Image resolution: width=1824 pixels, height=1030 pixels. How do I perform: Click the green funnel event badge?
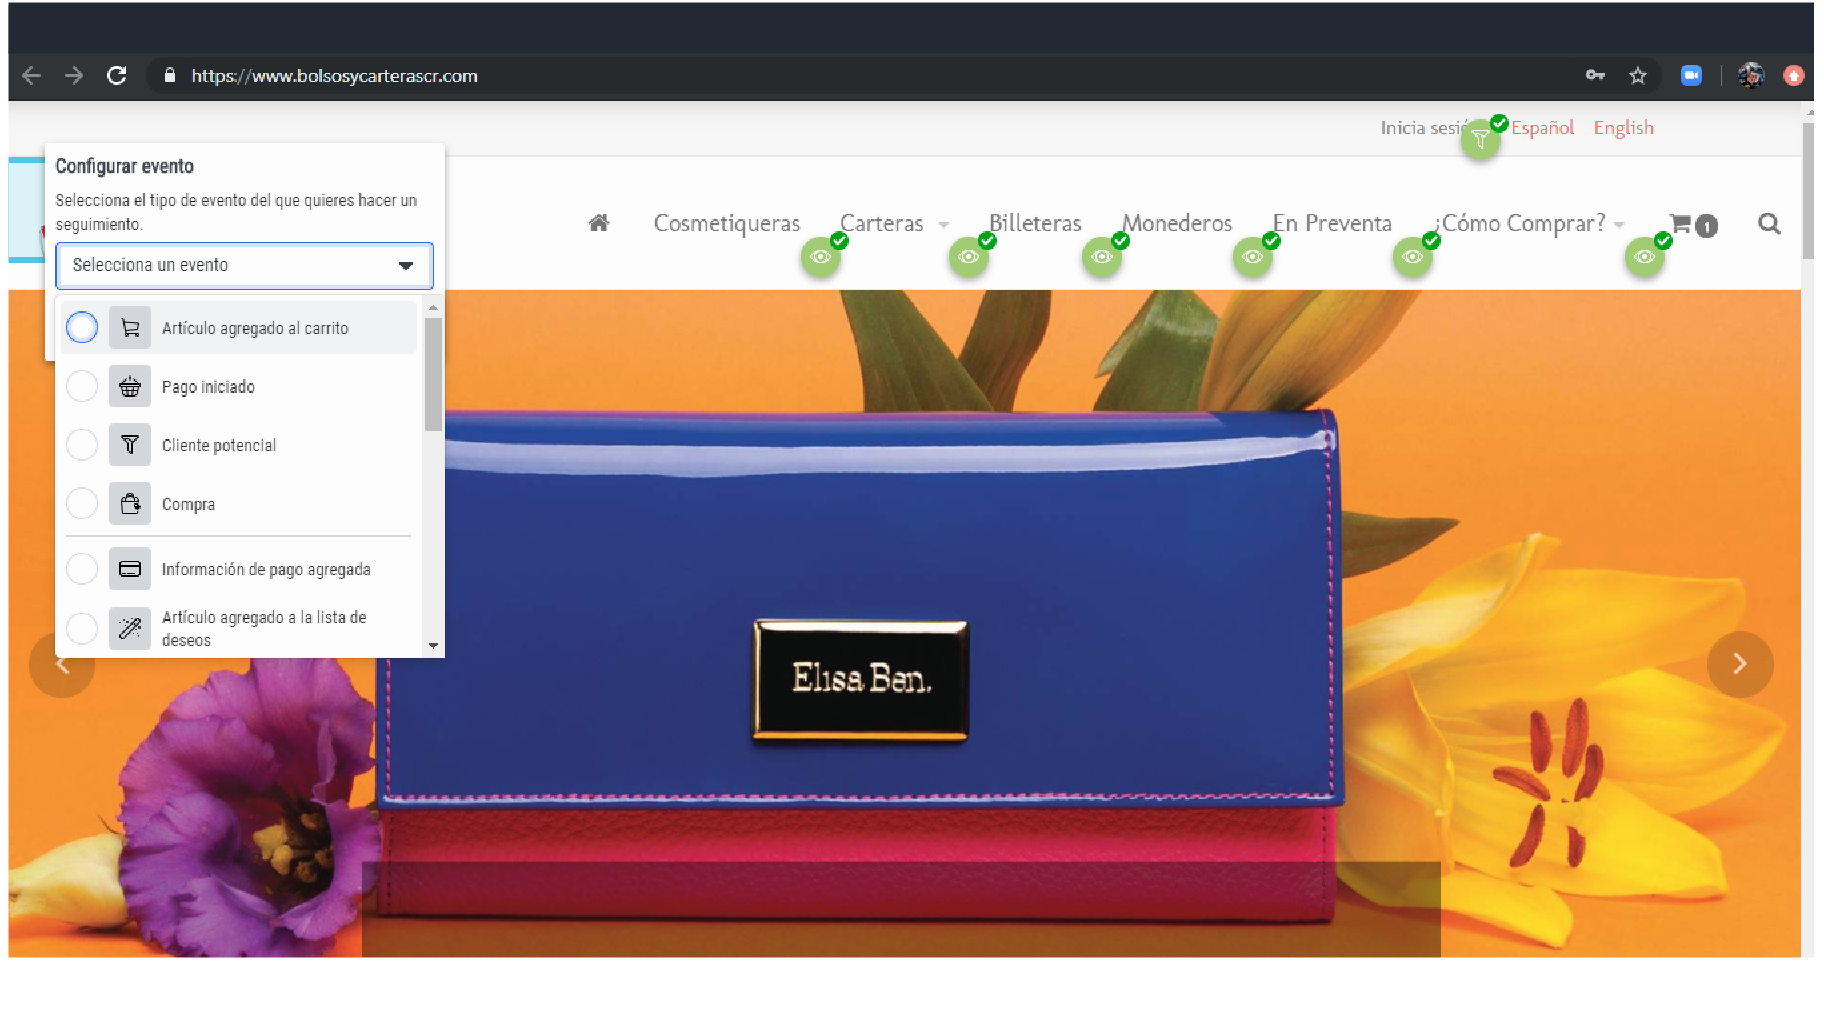[x=1481, y=139]
